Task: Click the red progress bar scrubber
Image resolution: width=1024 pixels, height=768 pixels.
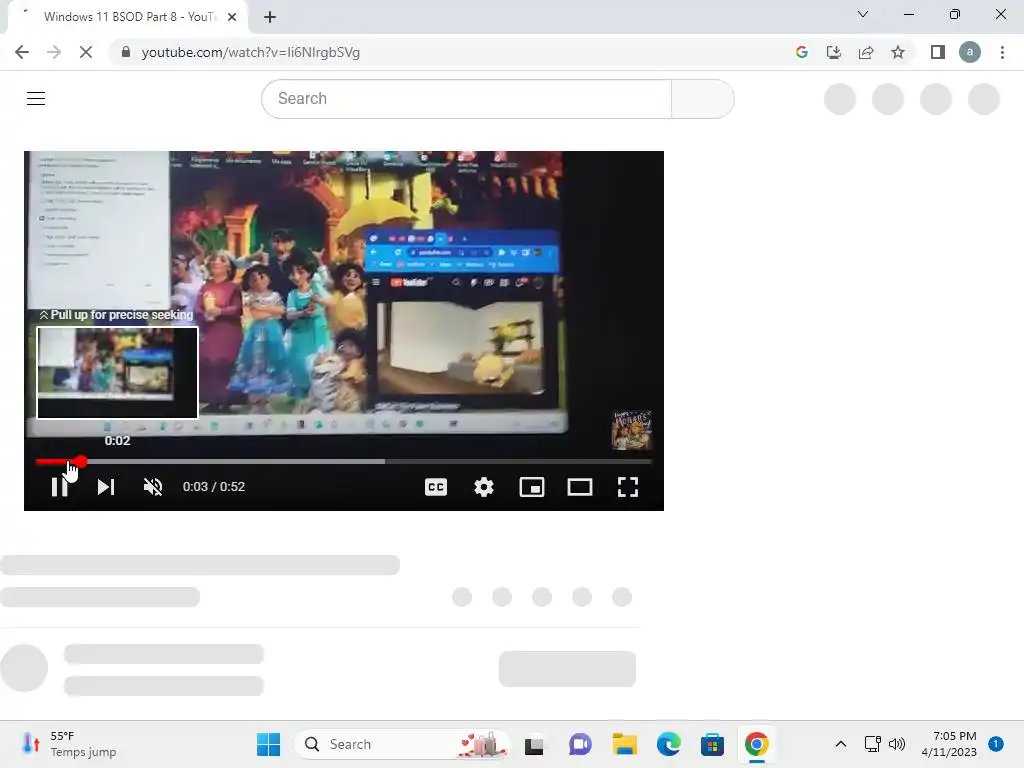Action: [x=80, y=461]
